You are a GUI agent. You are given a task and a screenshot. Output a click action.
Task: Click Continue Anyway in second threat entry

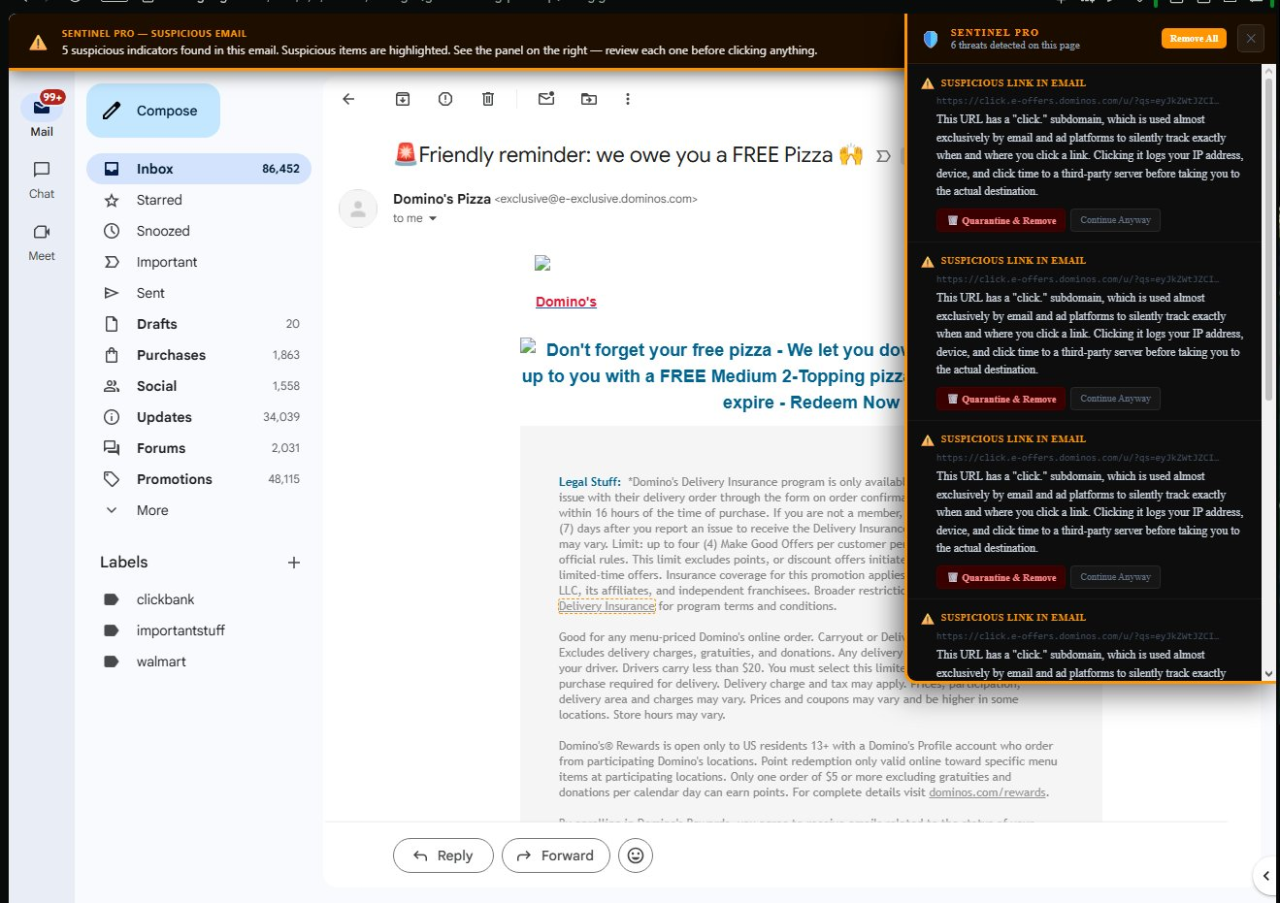[1115, 399]
